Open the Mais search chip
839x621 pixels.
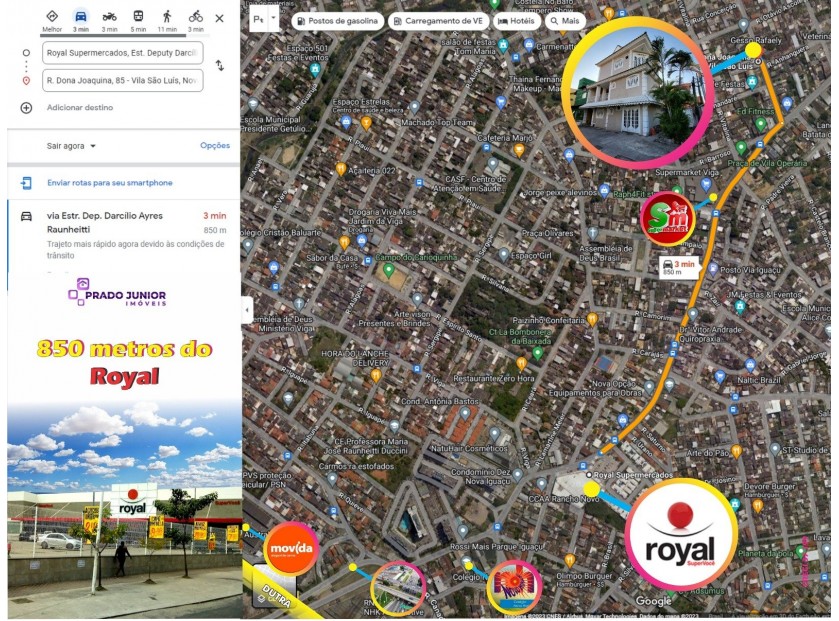[565, 21]
